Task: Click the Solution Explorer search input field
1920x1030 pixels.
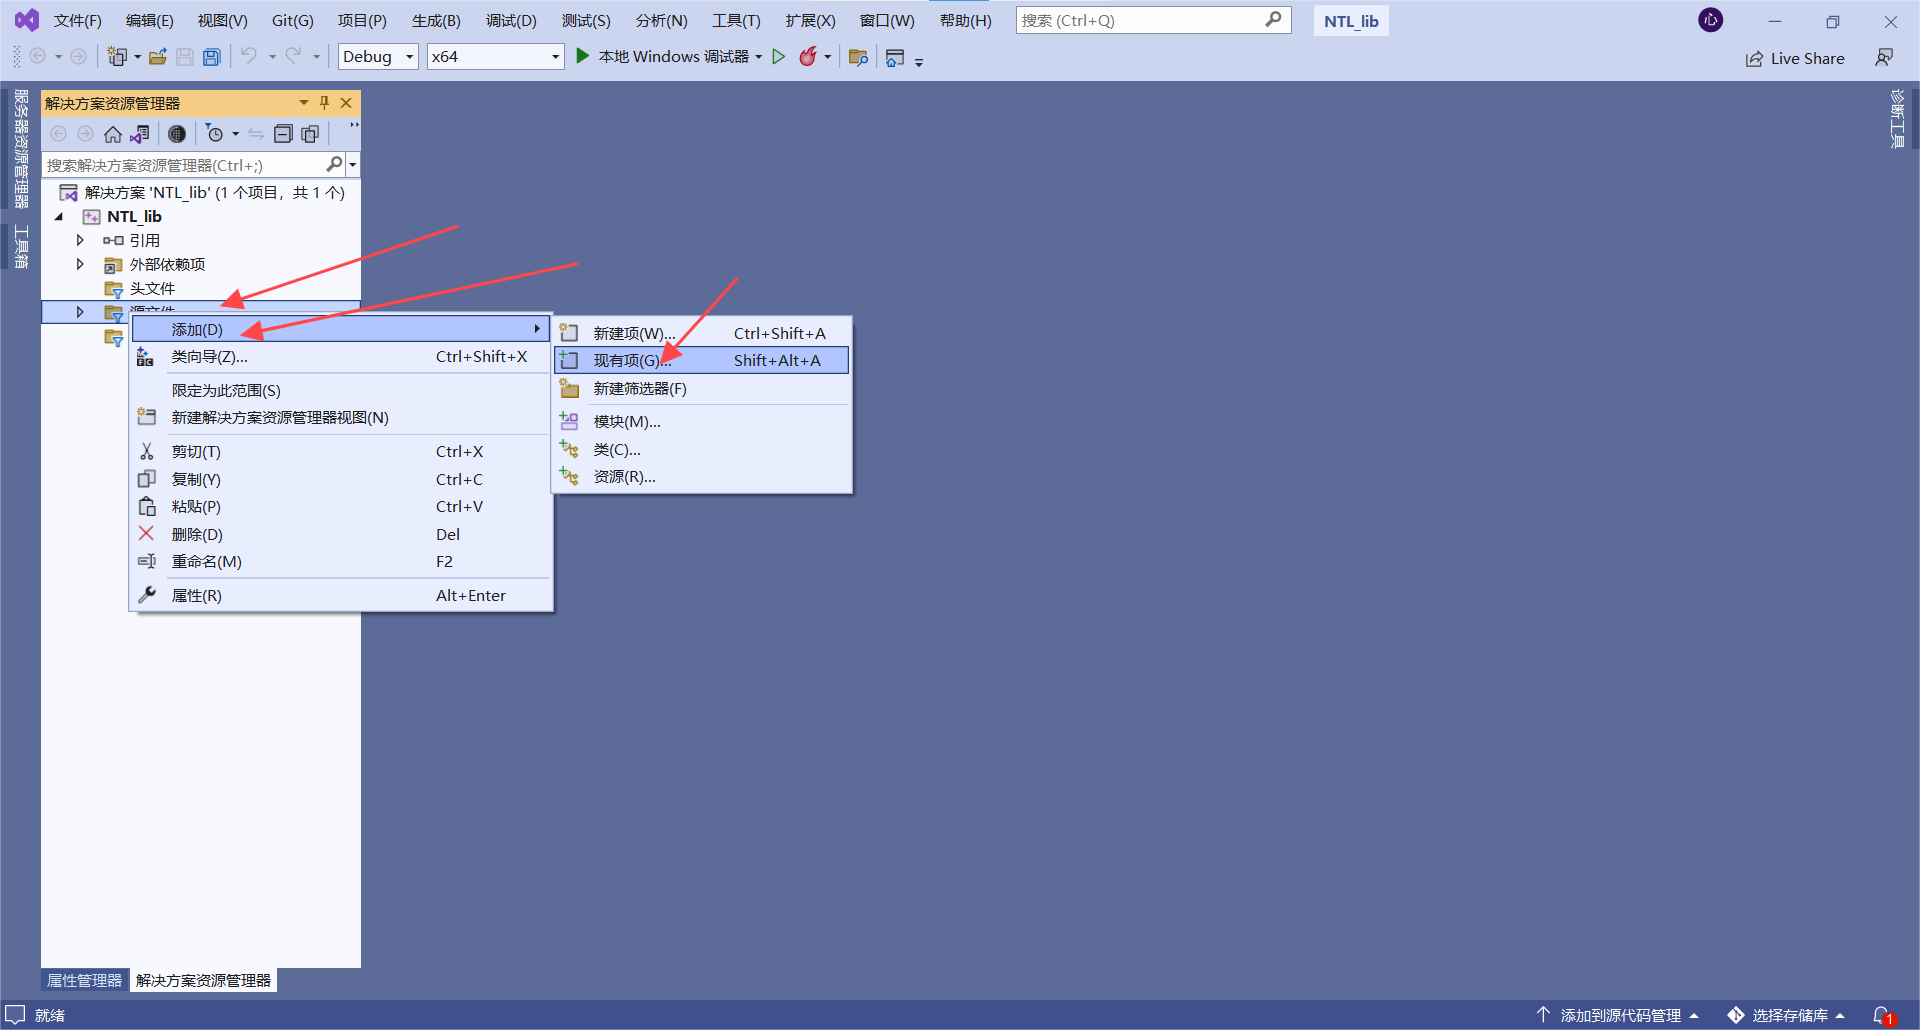Action: (184, 164)
